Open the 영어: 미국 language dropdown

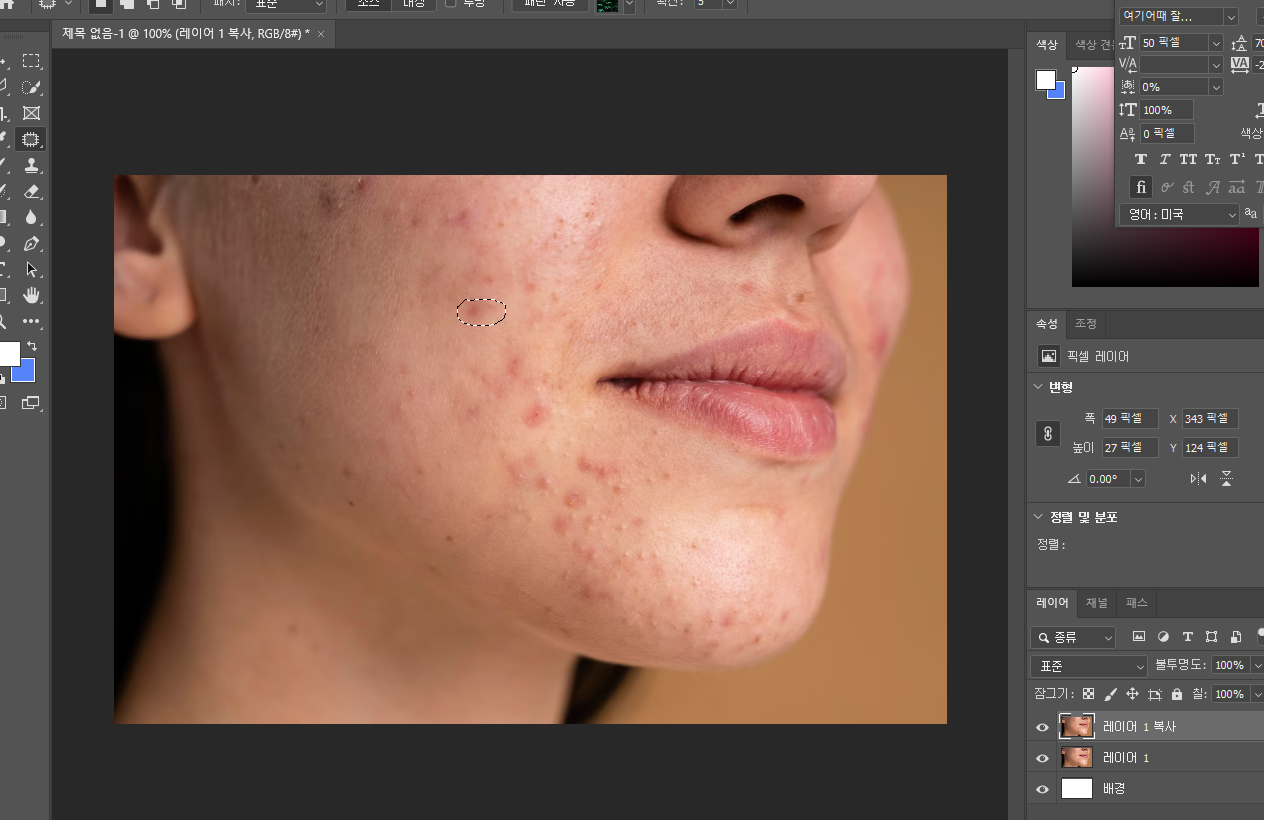tap(1179, 214)
